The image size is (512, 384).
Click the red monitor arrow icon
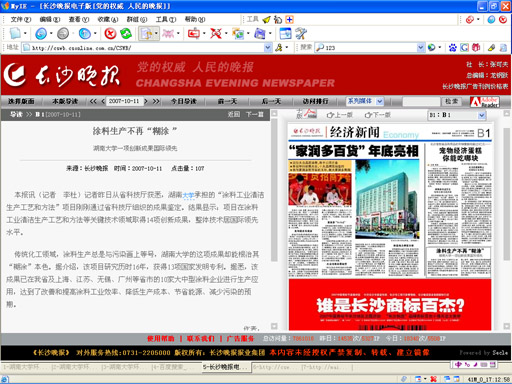[x=194, y=33]
